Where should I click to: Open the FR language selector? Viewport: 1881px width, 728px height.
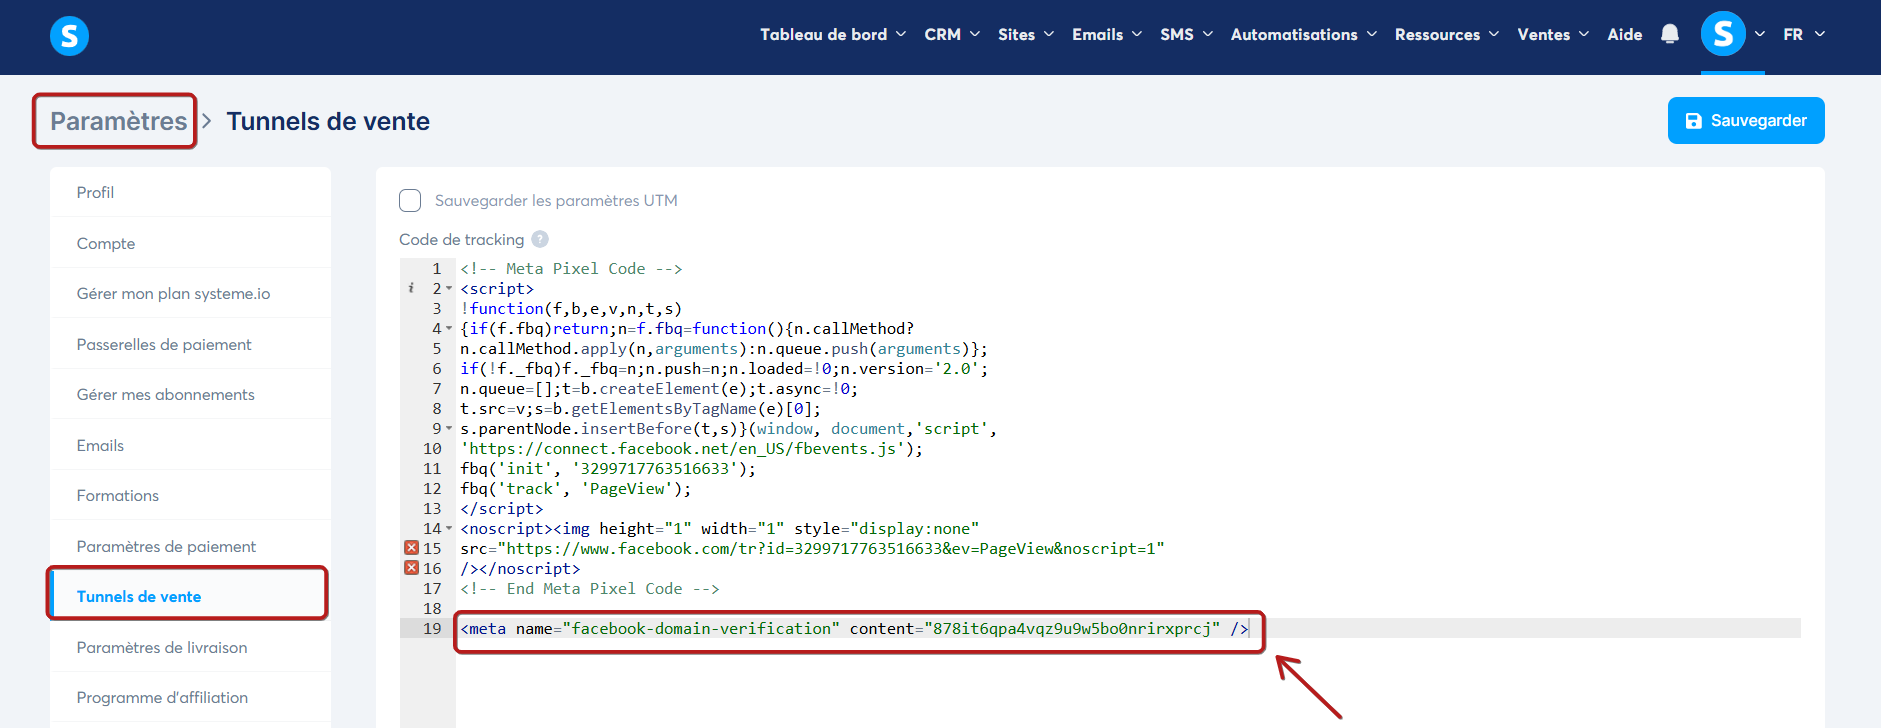[1804, 34]
